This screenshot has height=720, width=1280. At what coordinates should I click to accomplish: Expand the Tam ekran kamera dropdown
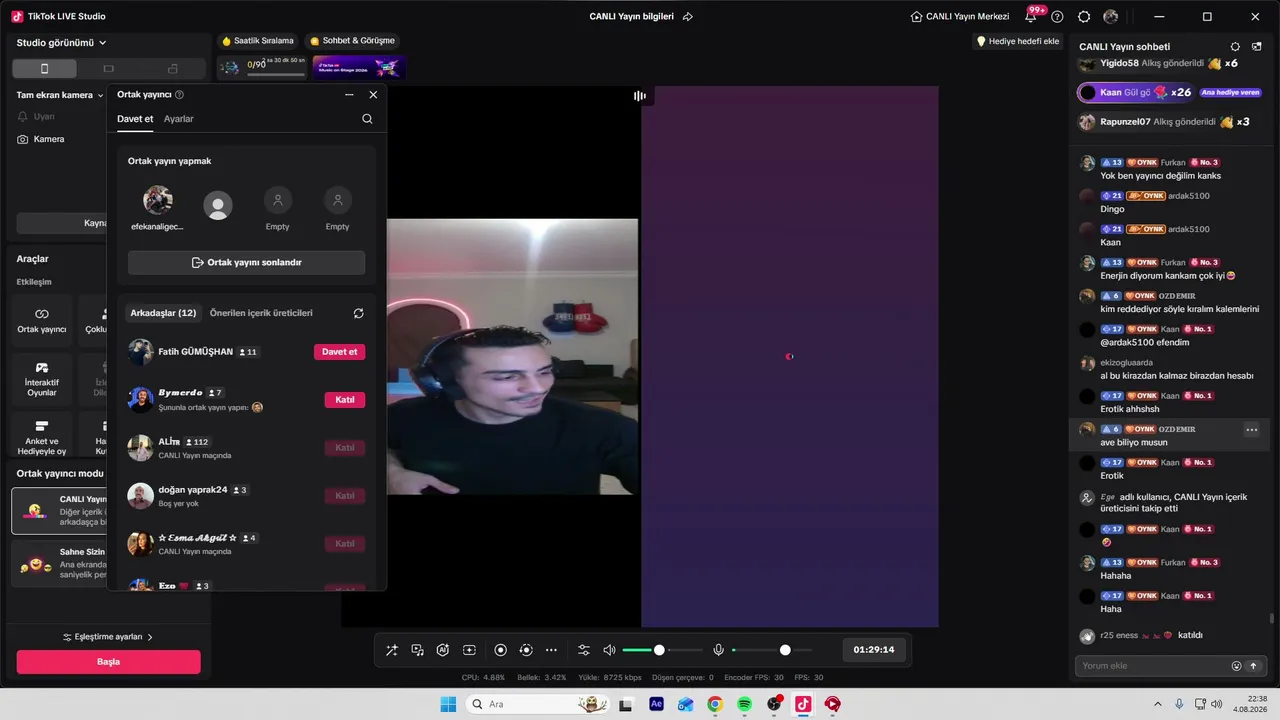point(60,96)
